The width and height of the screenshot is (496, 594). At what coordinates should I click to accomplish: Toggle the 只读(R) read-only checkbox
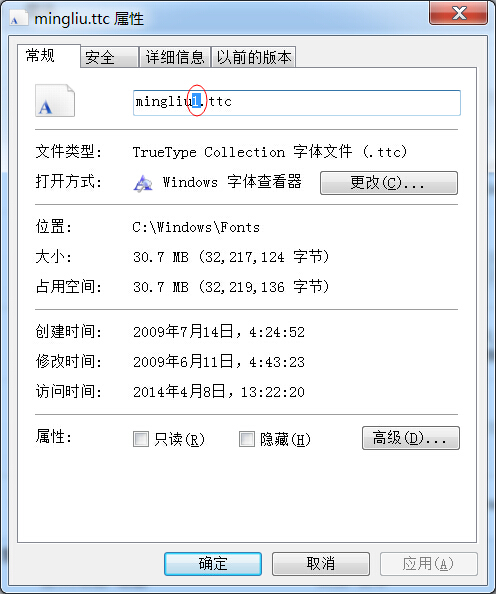(141, 439)
